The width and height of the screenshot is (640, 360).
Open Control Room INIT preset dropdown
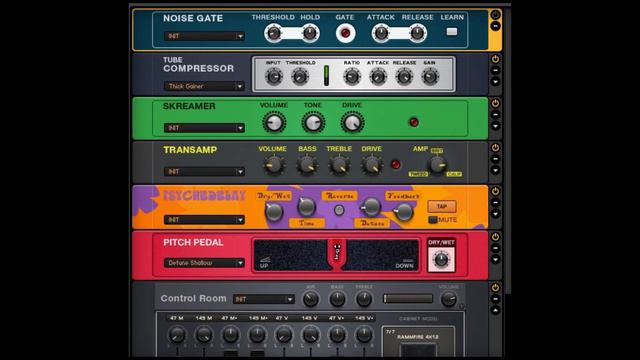coord(263,299)
